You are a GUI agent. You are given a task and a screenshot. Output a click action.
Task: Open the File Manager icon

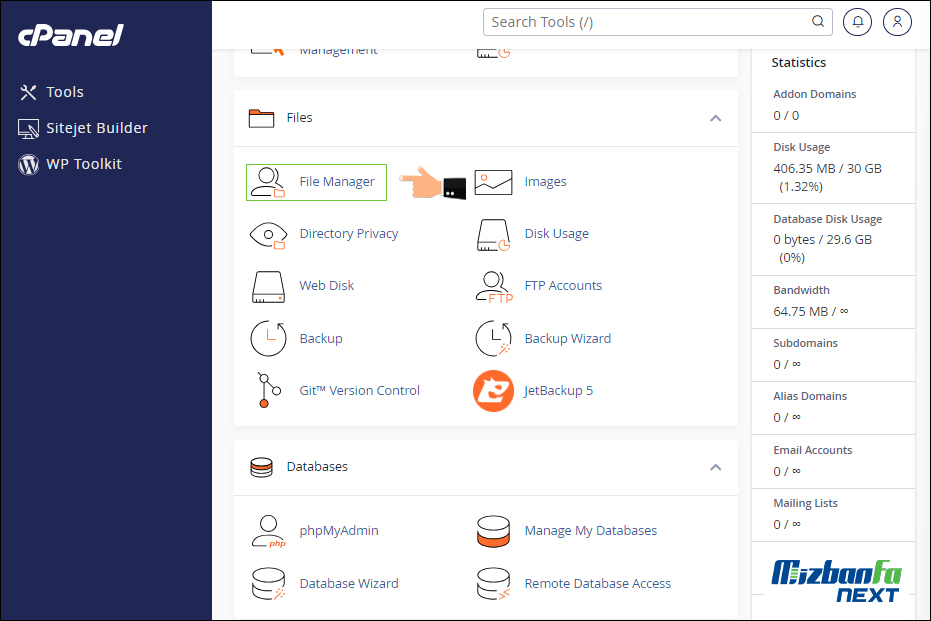click(268, 182)
